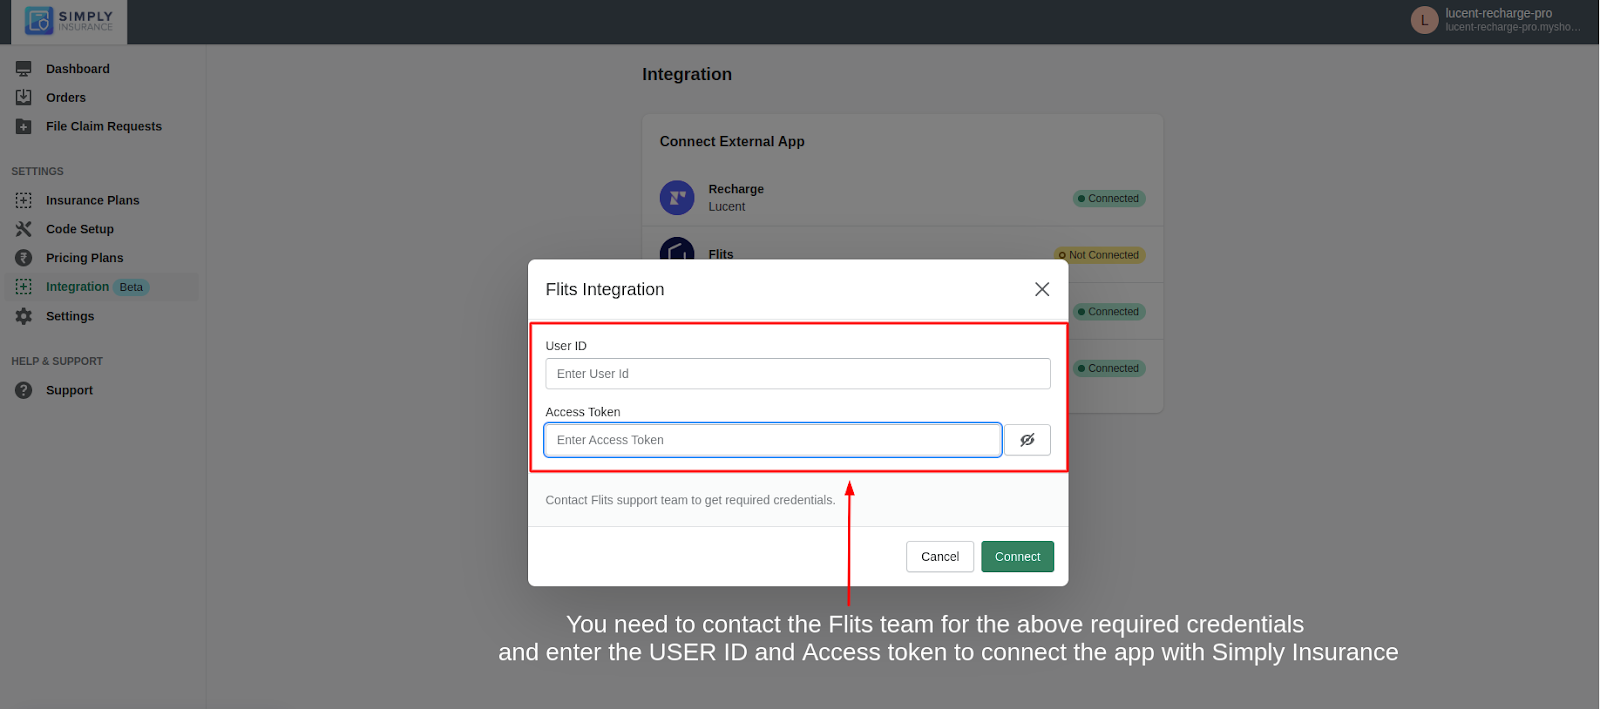Click the Simply Insurance logo
Image resolution: width=1600 pixels, height=709 pixels.
(69, 21)
